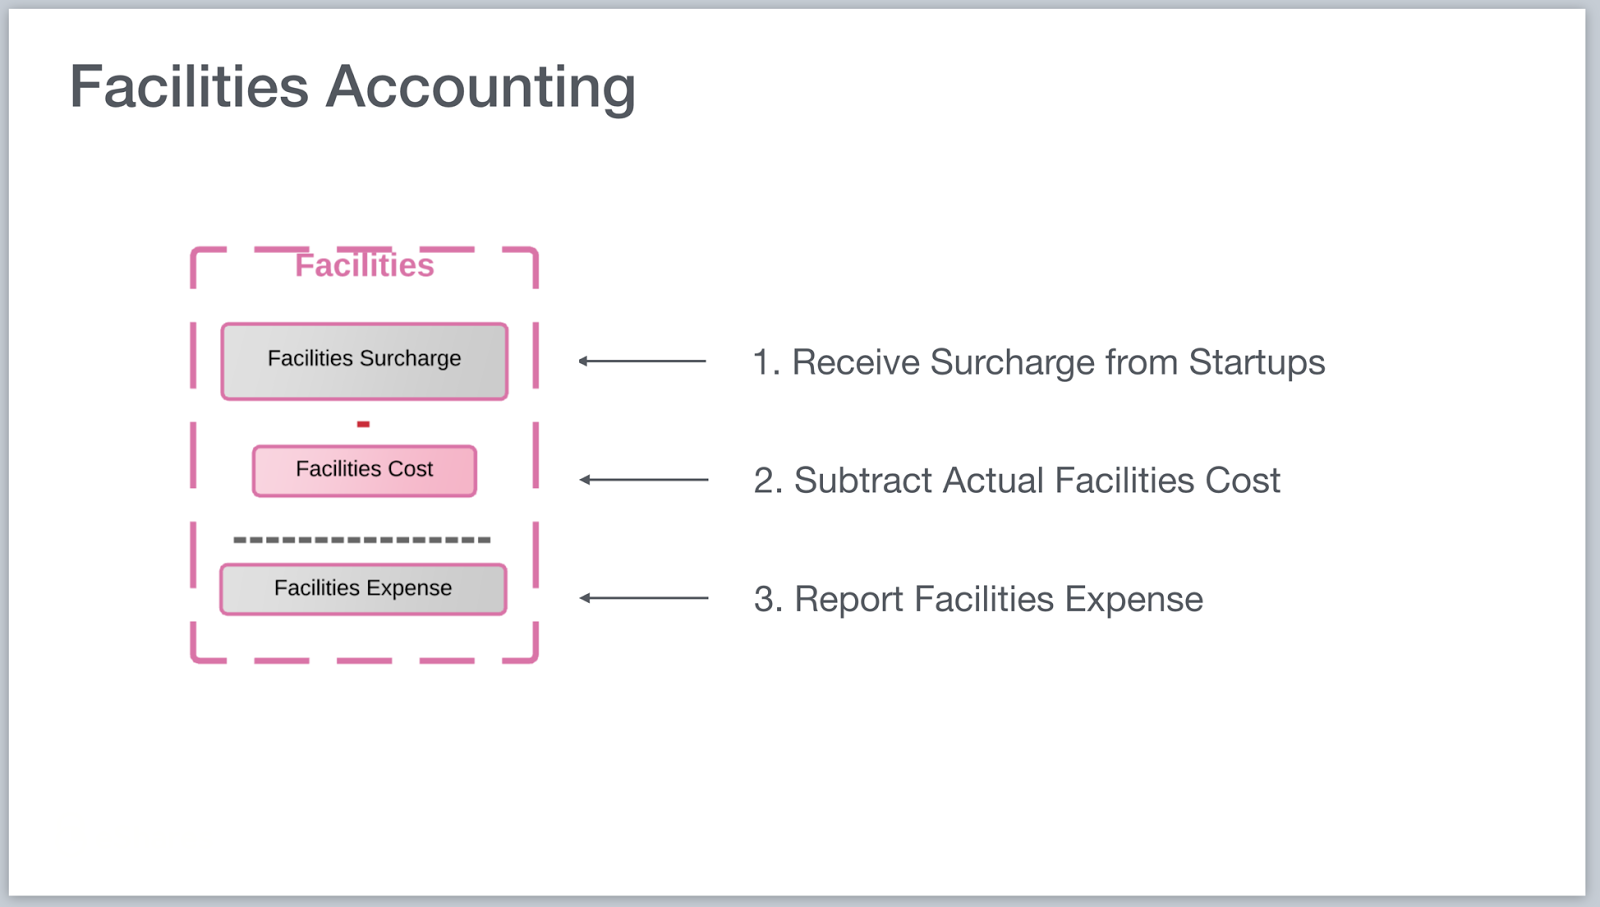Select the Facilities Surcharge box
Screen dimensions: 1600x907
click(x=364, y=361)
